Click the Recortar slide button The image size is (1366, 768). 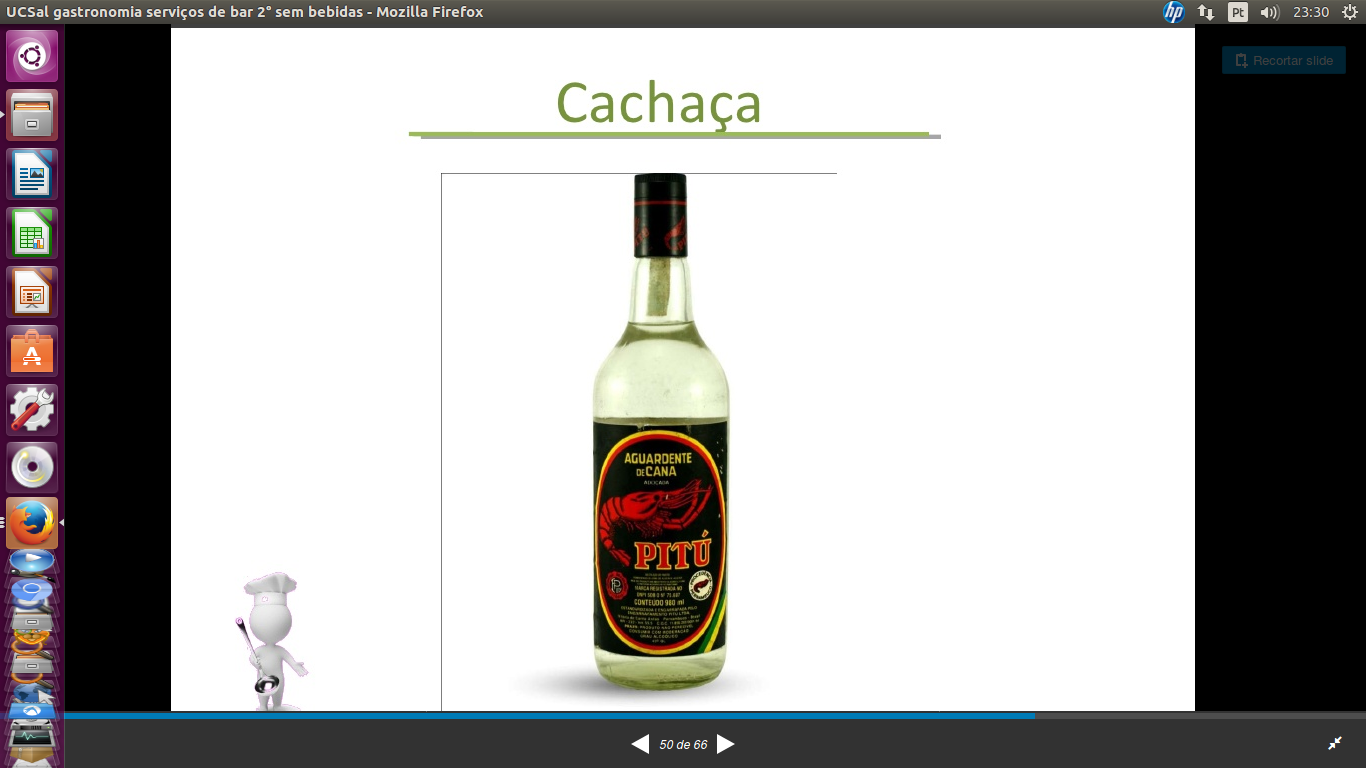1283,60
